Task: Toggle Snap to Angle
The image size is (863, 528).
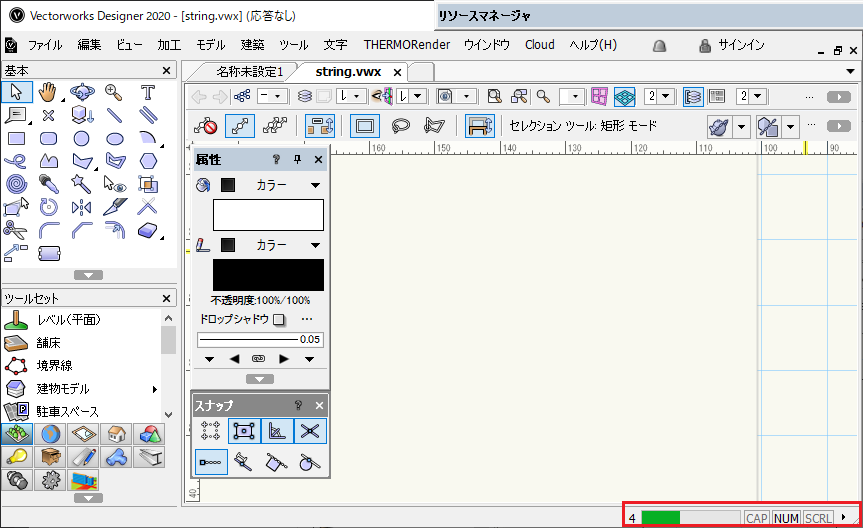Action: point(277,431)
